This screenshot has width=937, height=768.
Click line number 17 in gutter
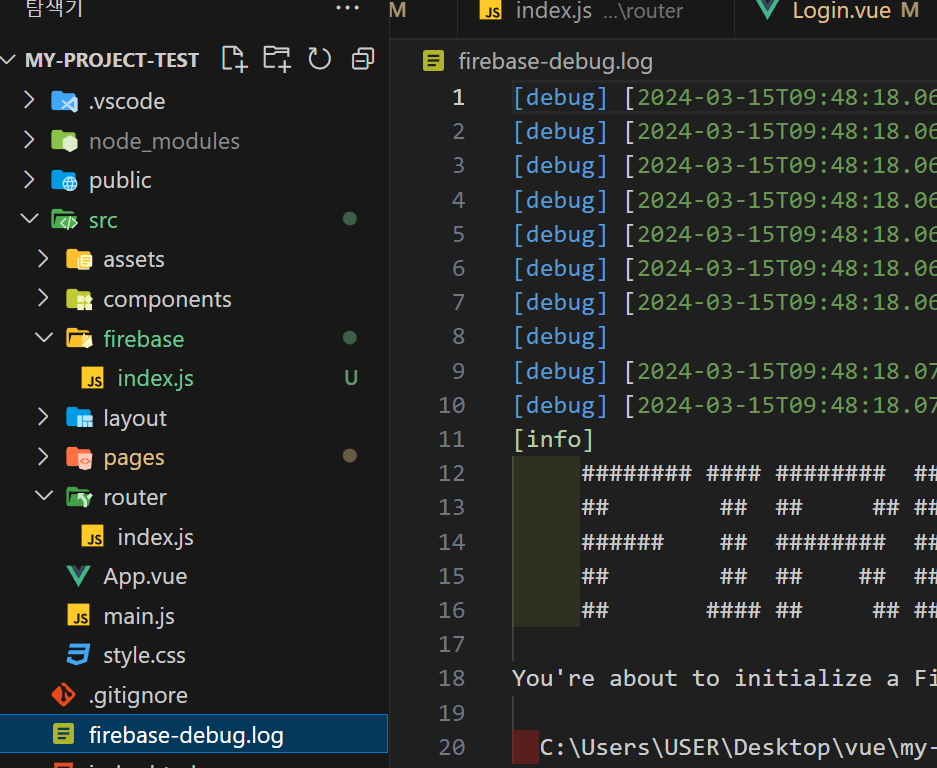click(452, 644)
